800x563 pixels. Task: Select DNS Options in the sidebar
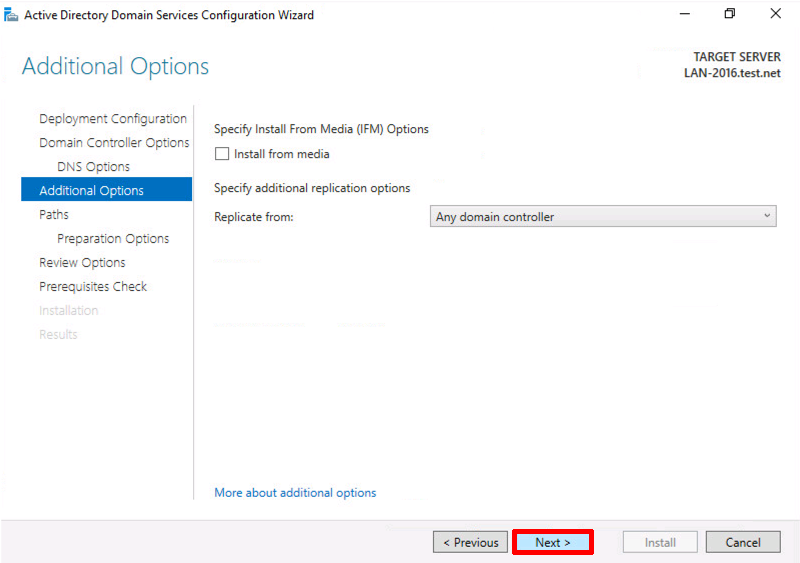coord(93,166)
